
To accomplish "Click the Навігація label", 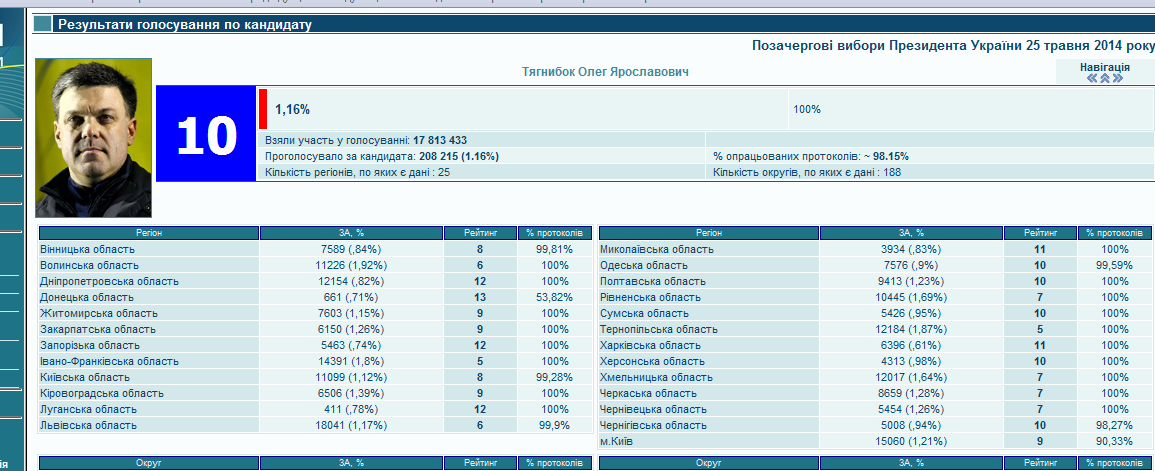I will tap(1105, 66).
